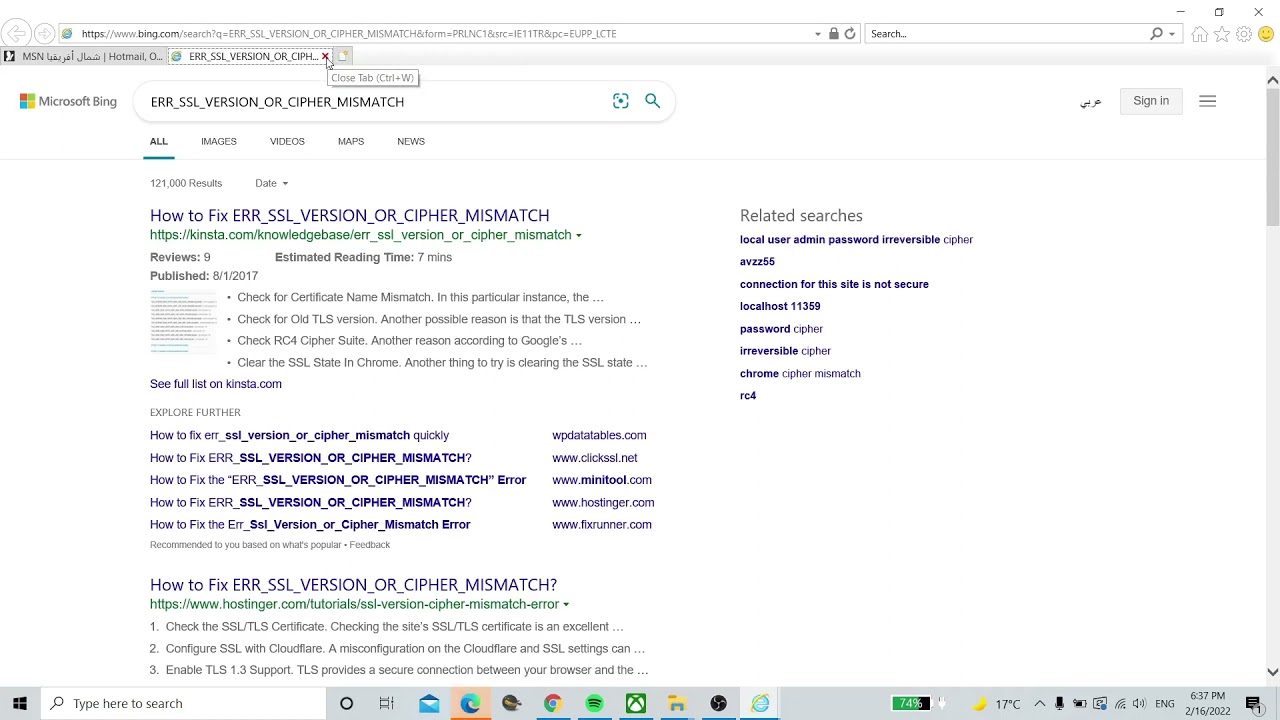Viewport: 1280px width, 720px height.
Task: Click the Feedback link under Explore Further
Action: coord(370,545)
